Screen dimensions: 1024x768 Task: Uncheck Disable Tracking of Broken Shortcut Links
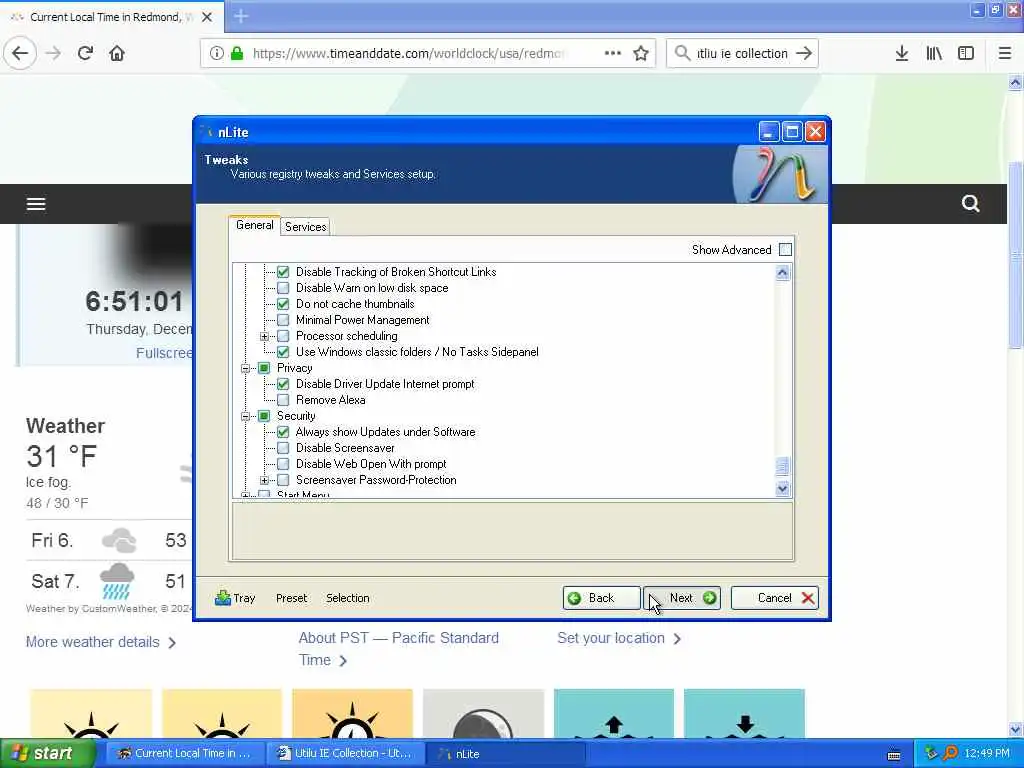coord(283,272)
